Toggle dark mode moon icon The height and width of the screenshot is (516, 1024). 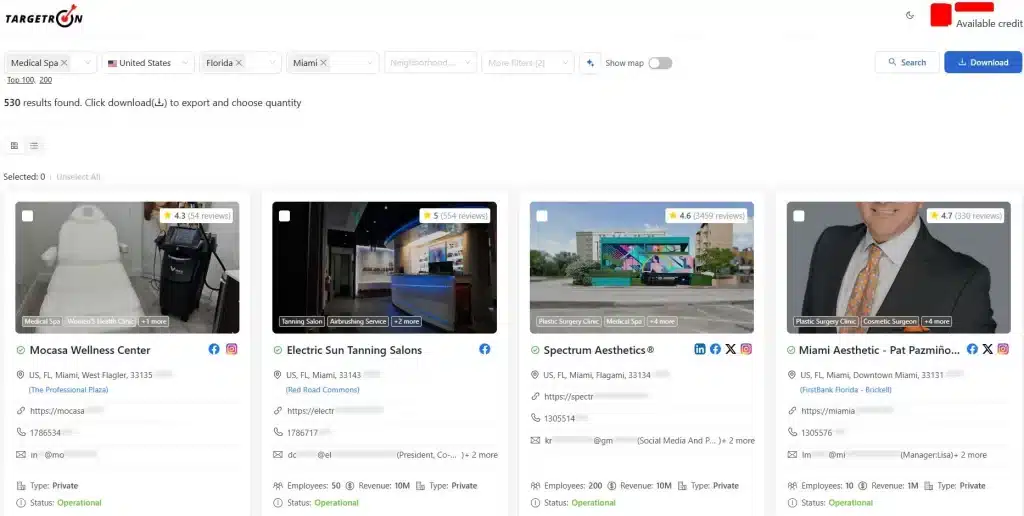(910, 15)
